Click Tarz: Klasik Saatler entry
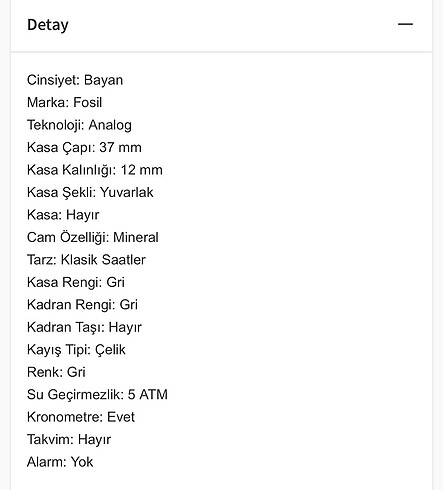Image resolution: width=443 pixels, height=490 pixels. tap(86, 260)
